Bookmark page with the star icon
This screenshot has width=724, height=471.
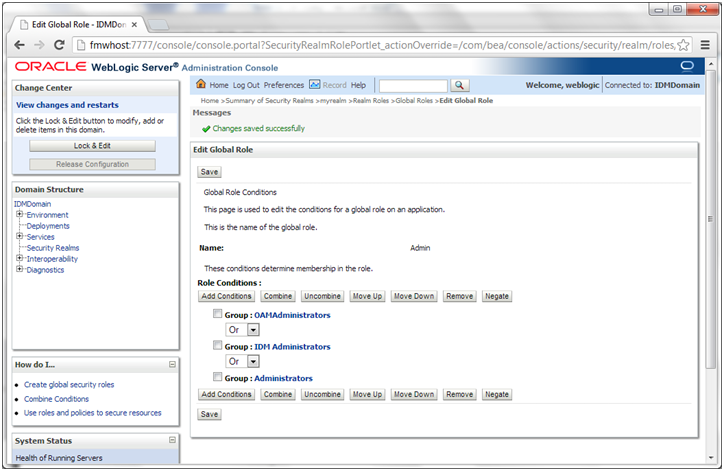683,45
